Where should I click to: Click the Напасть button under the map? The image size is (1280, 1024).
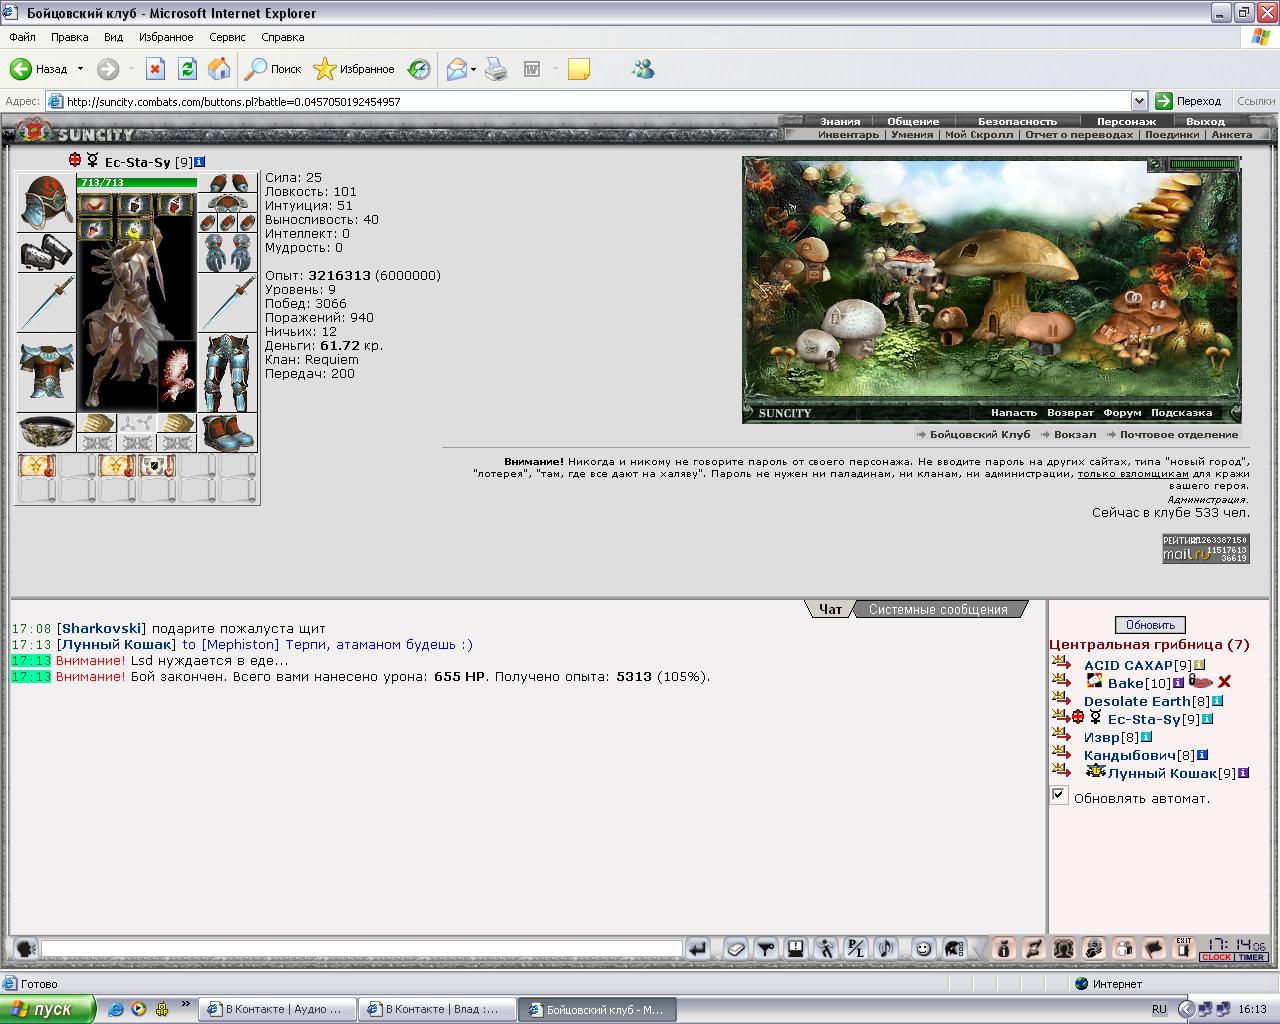click(x=1013, y=413)
